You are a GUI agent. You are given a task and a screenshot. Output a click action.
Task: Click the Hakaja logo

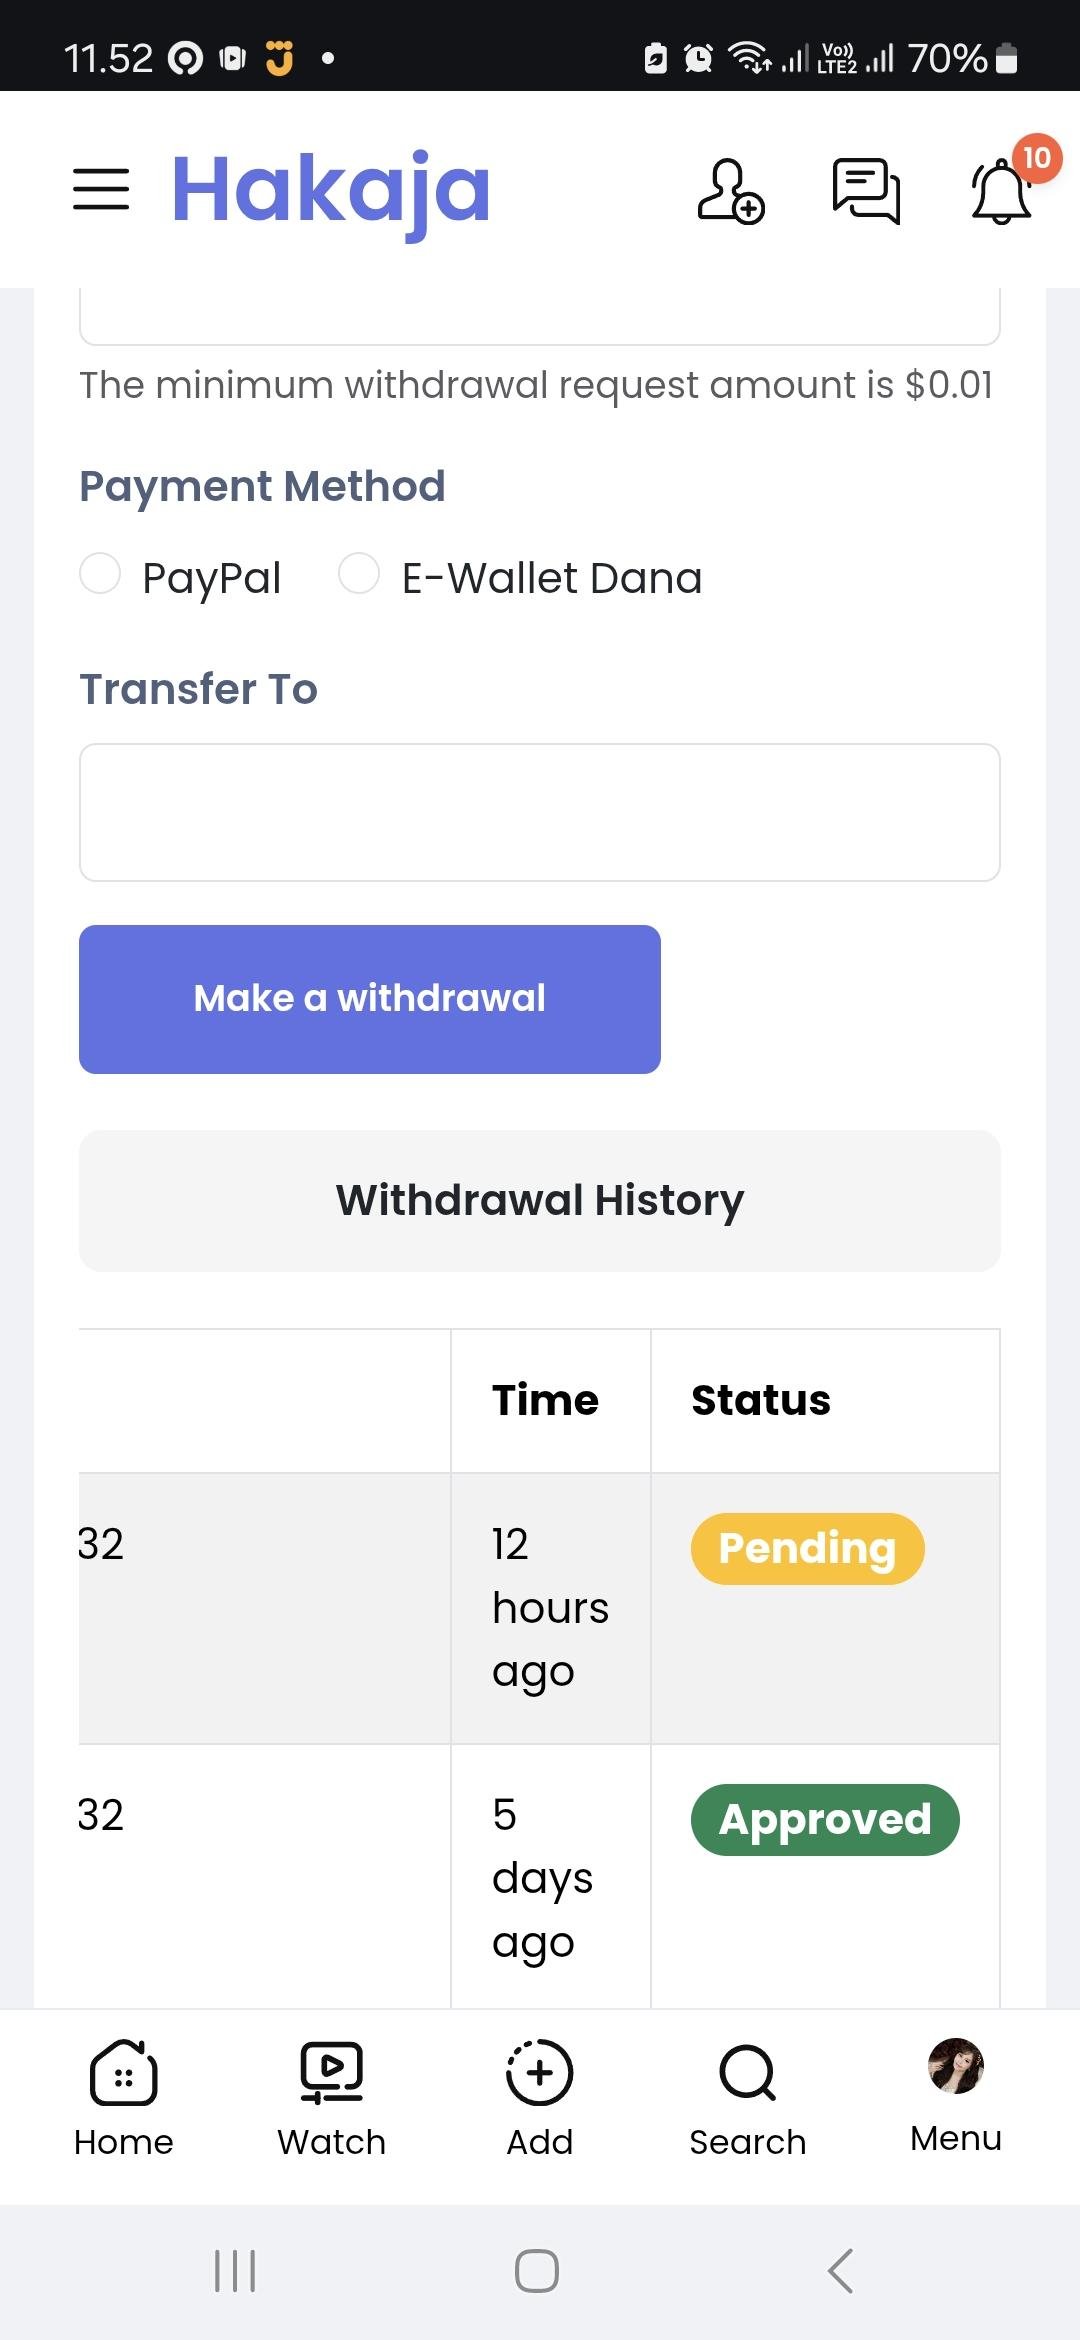(331, 189)
